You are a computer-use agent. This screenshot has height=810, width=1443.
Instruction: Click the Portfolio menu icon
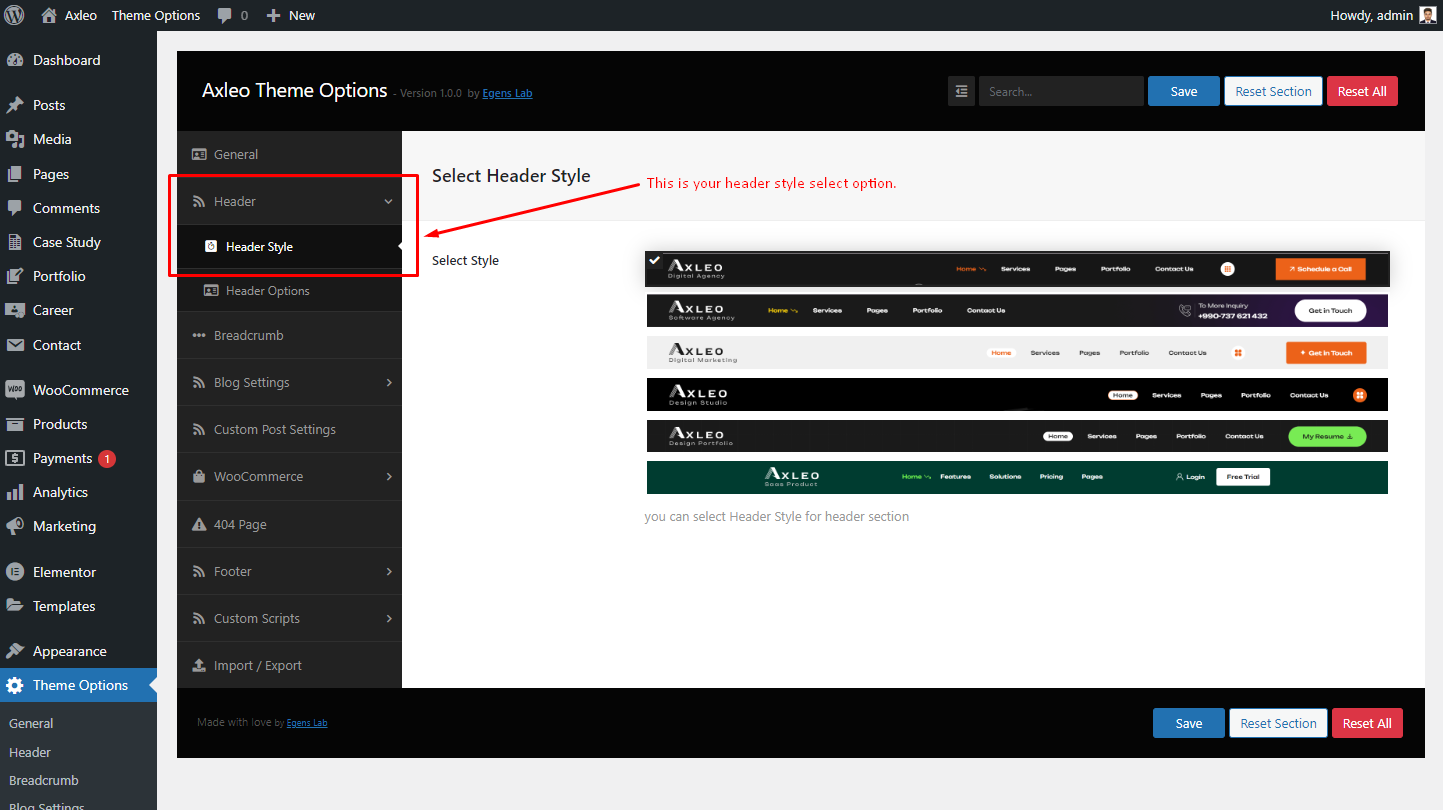[x=15, y=276]
